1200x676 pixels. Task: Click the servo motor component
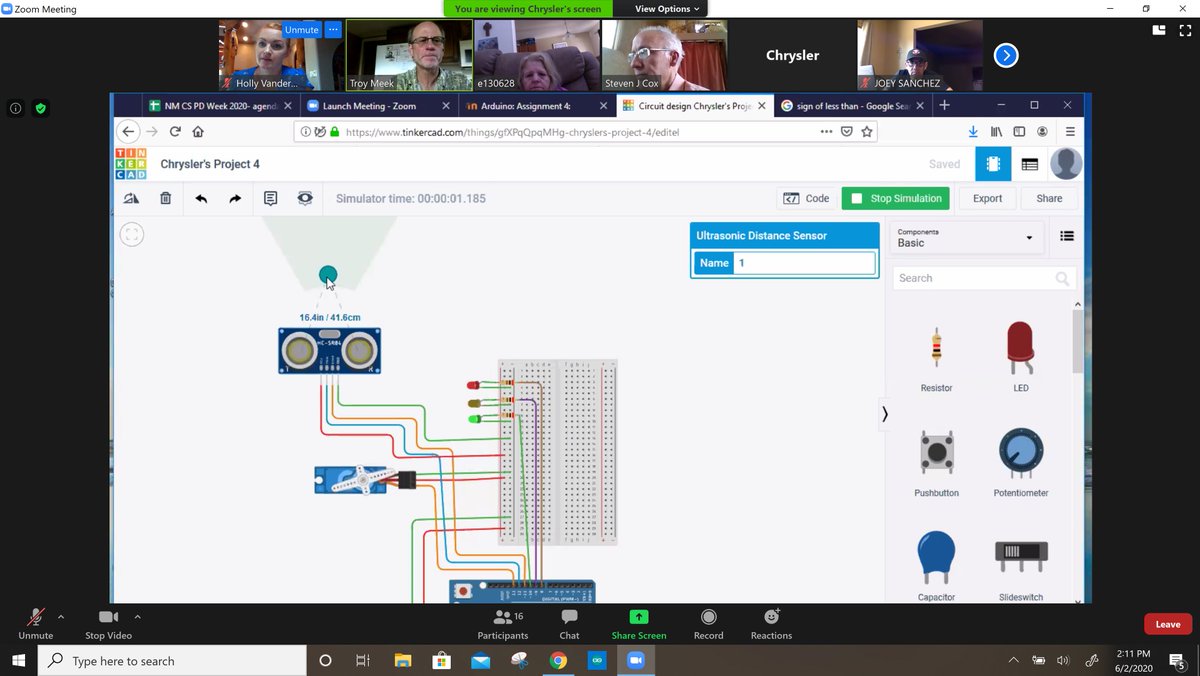coord(365,480)
